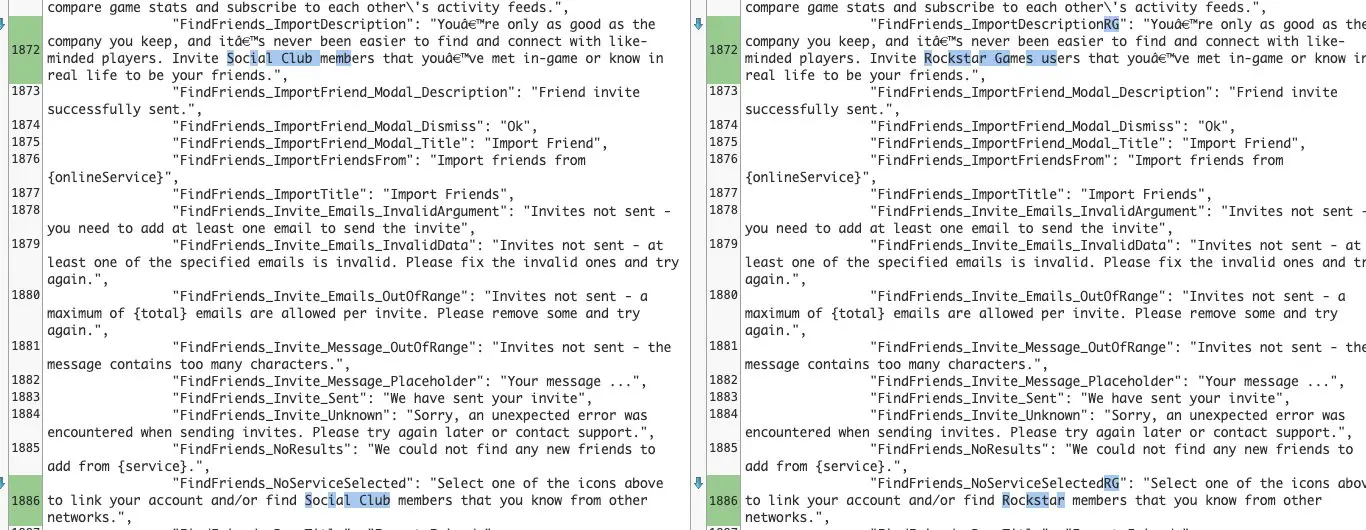Viewport: 1366px width, 530px height.
Task: Click "{onlineService}" placeholder in left pane
Action: 105,177
